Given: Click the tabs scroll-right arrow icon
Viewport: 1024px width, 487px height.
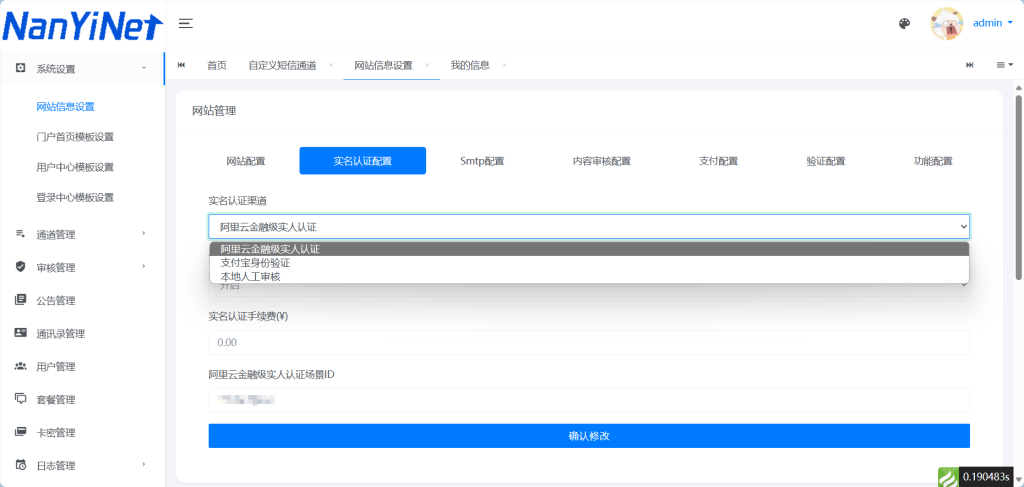Looking at the screenshot, I should click(x=970, y=65).
